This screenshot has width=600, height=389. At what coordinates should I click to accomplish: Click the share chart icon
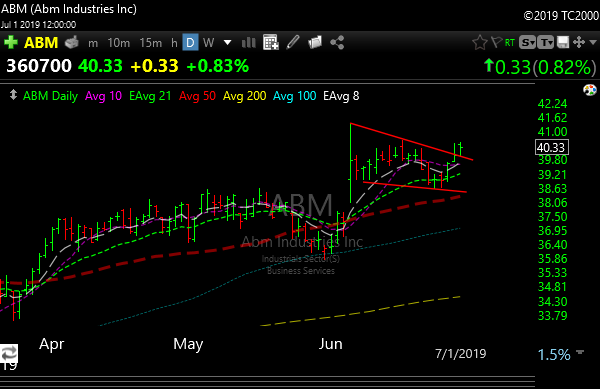point(337,42)
